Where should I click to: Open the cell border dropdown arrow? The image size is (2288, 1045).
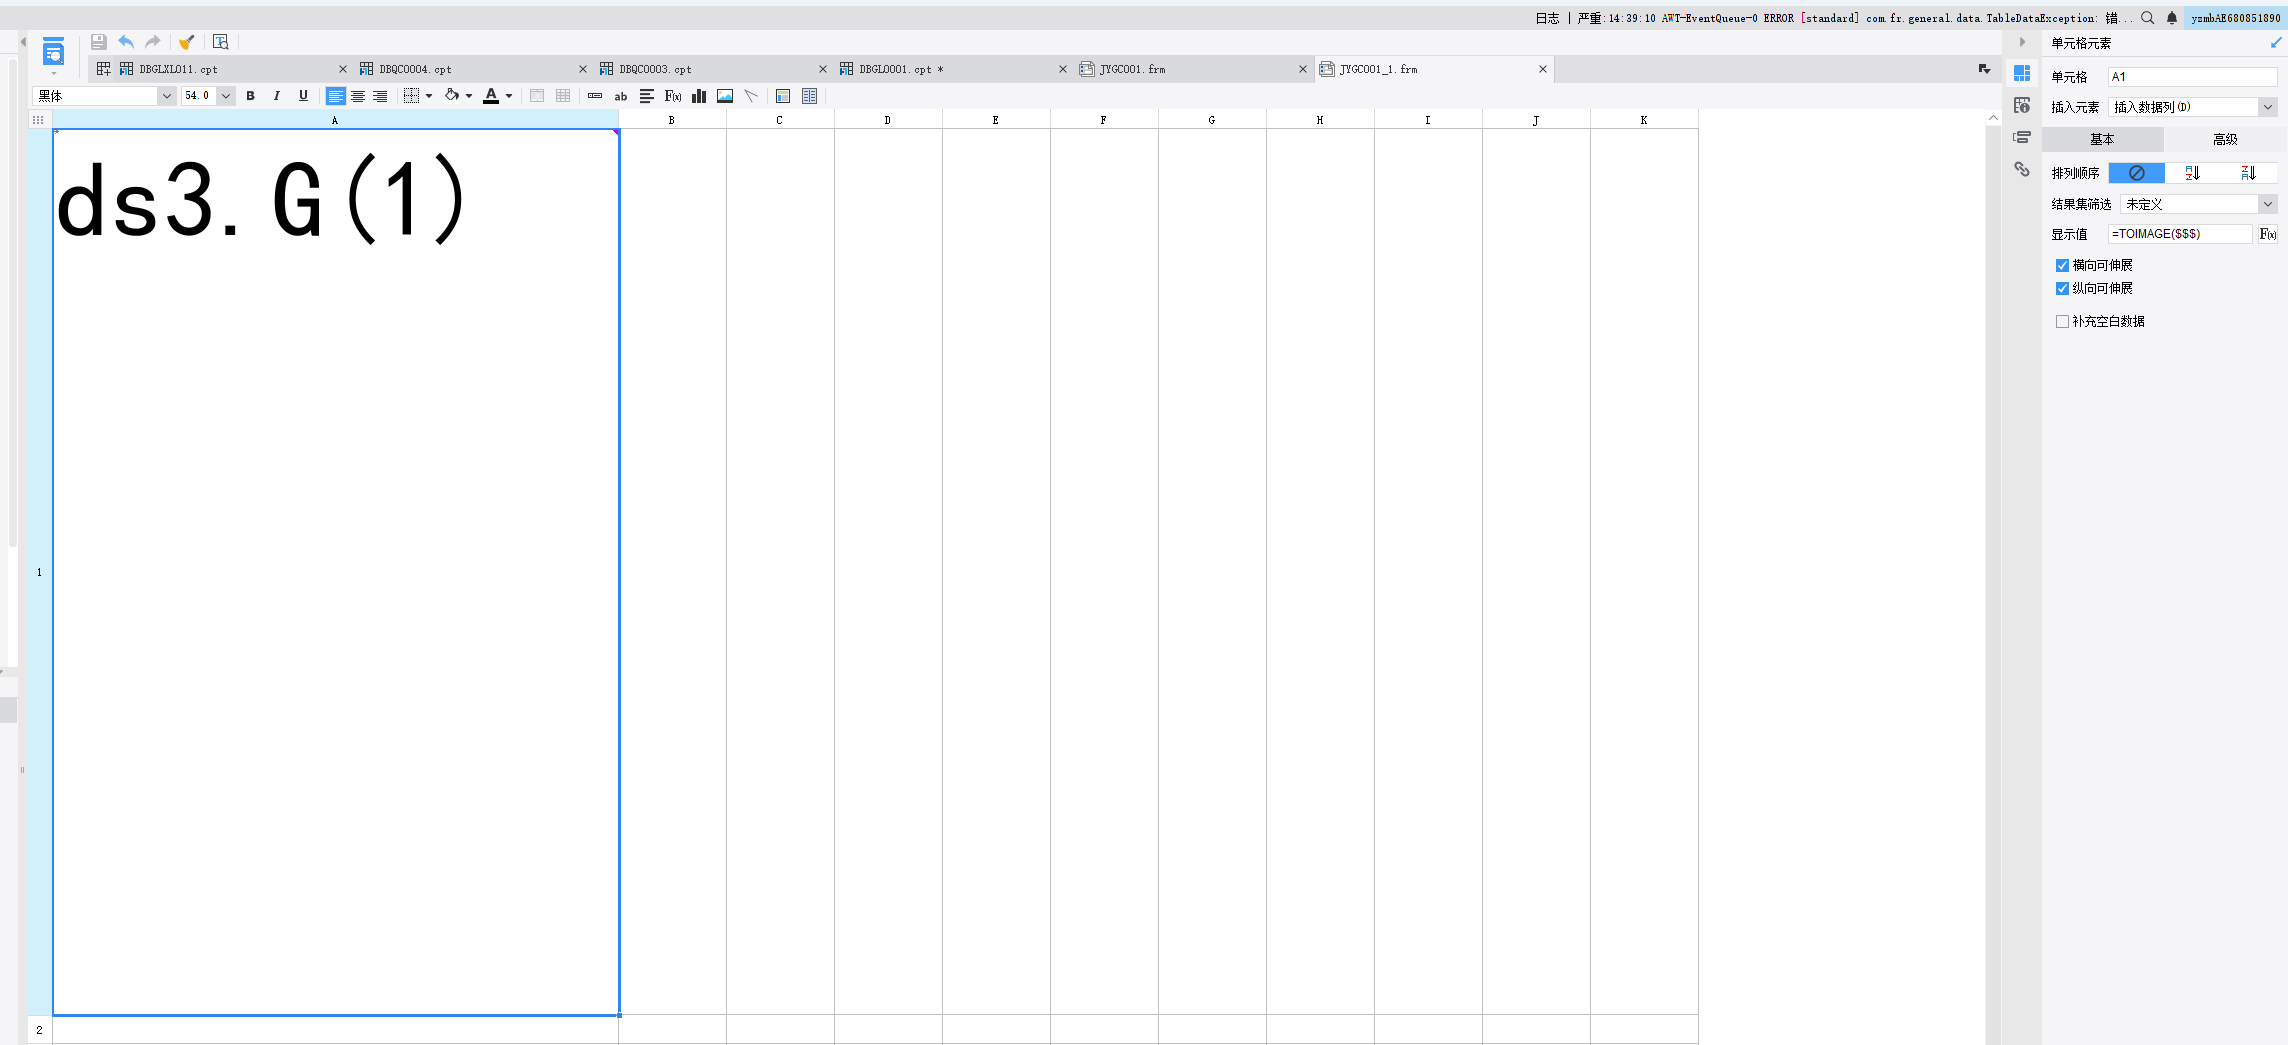(x=429, y=96)
